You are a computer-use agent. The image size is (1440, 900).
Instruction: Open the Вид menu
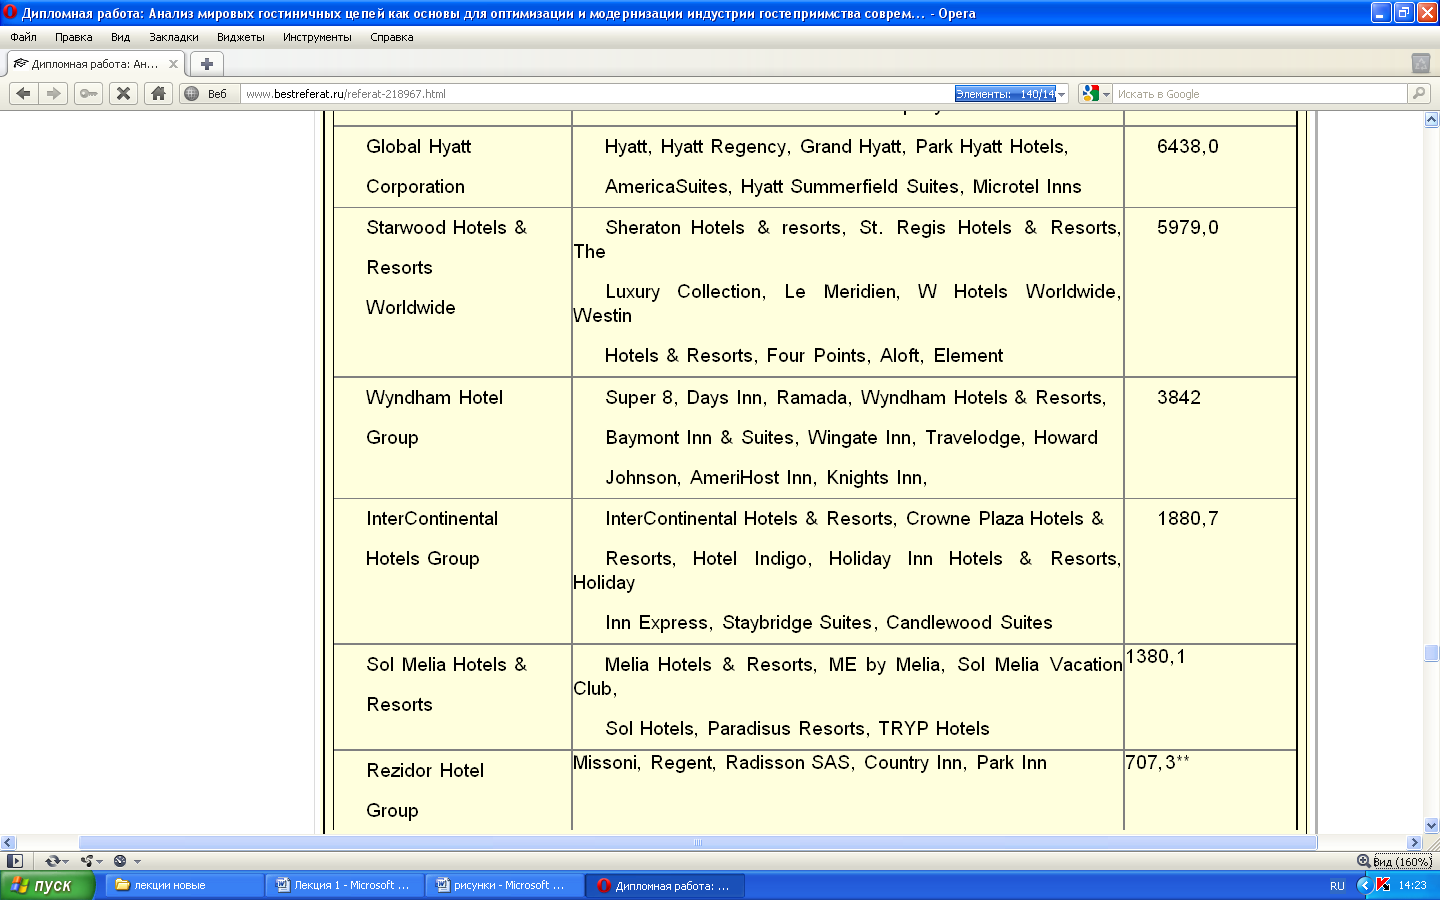pyautogui.click(x=120, y=37)
